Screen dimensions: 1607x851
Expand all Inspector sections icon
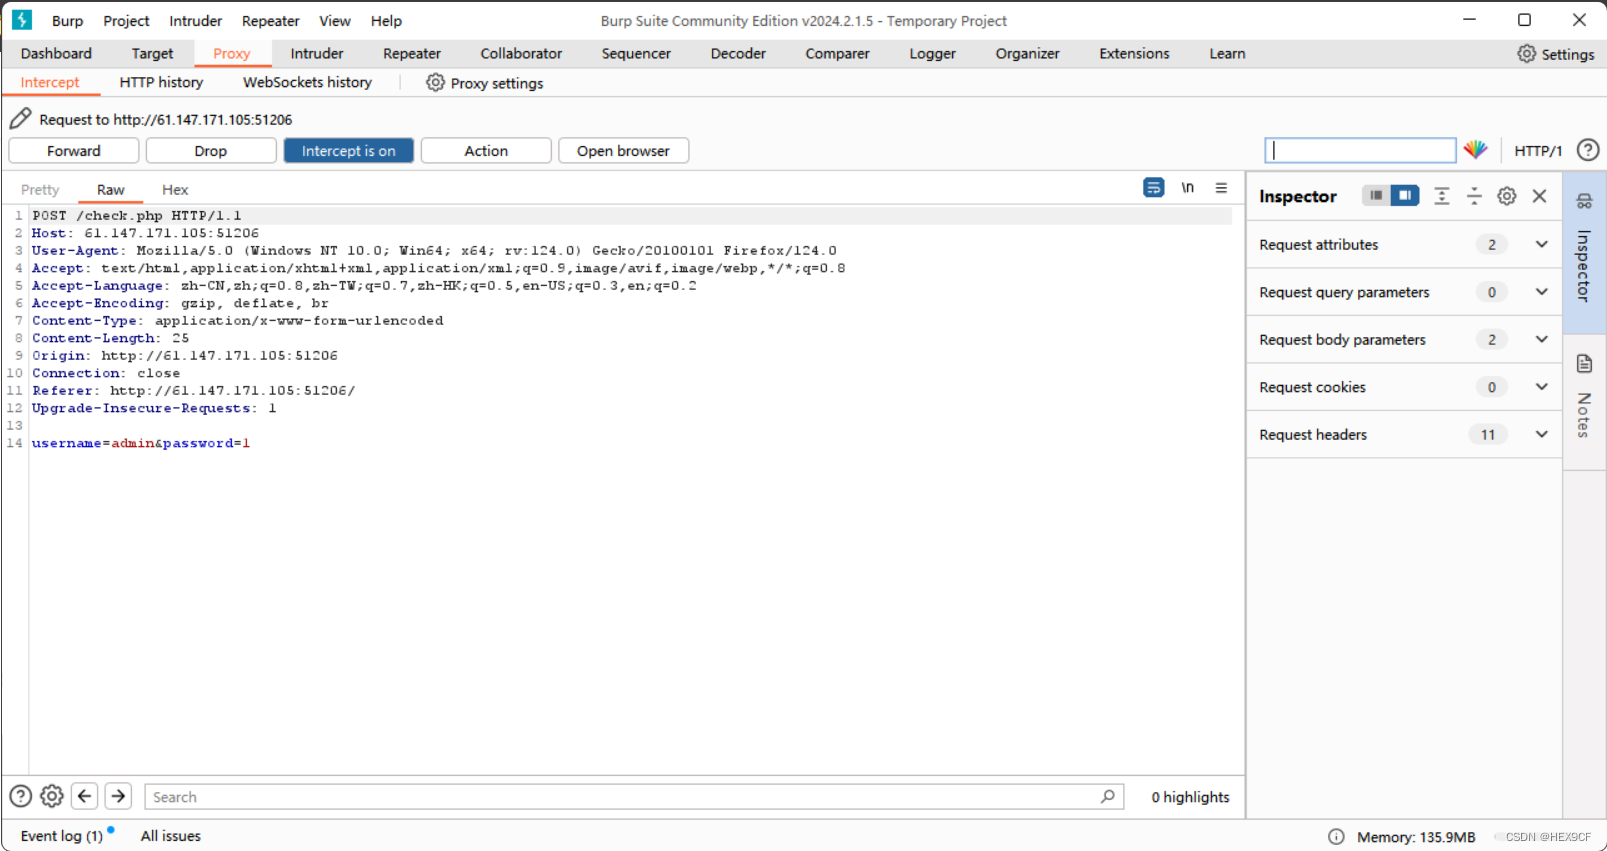click(x=1441, y=196)
